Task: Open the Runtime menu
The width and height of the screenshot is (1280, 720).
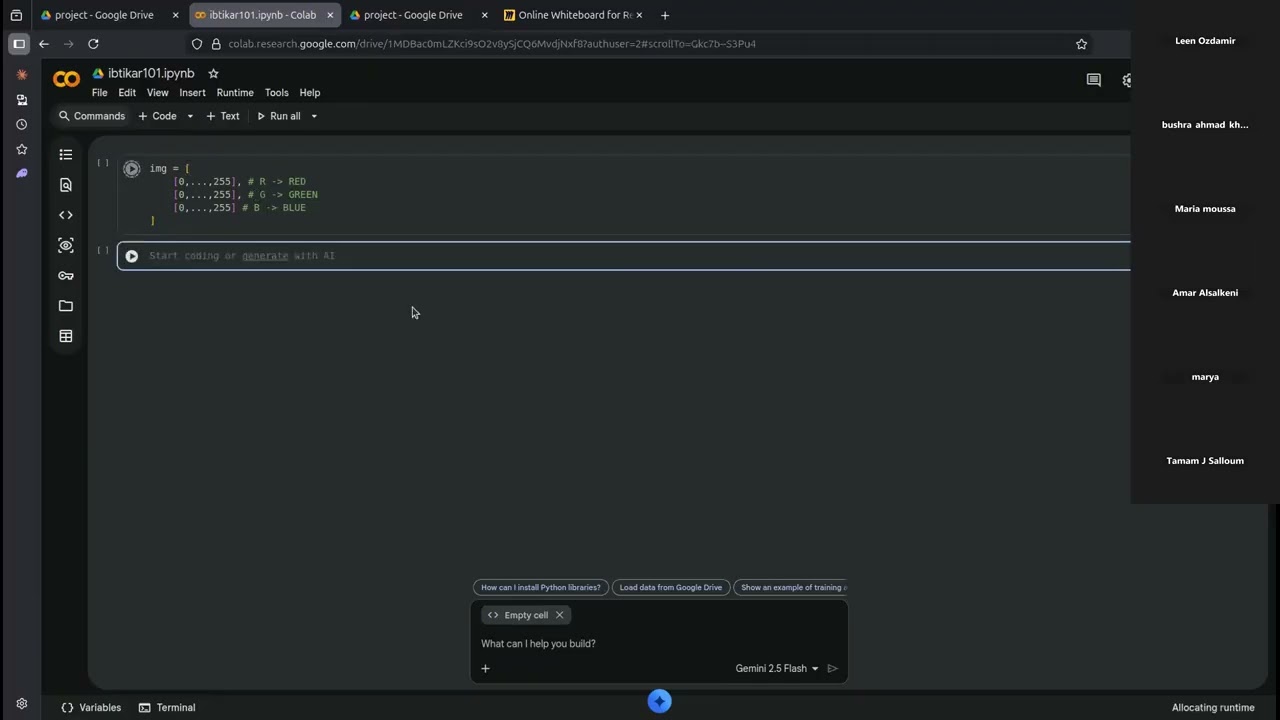Action: [x=235, y=93]
